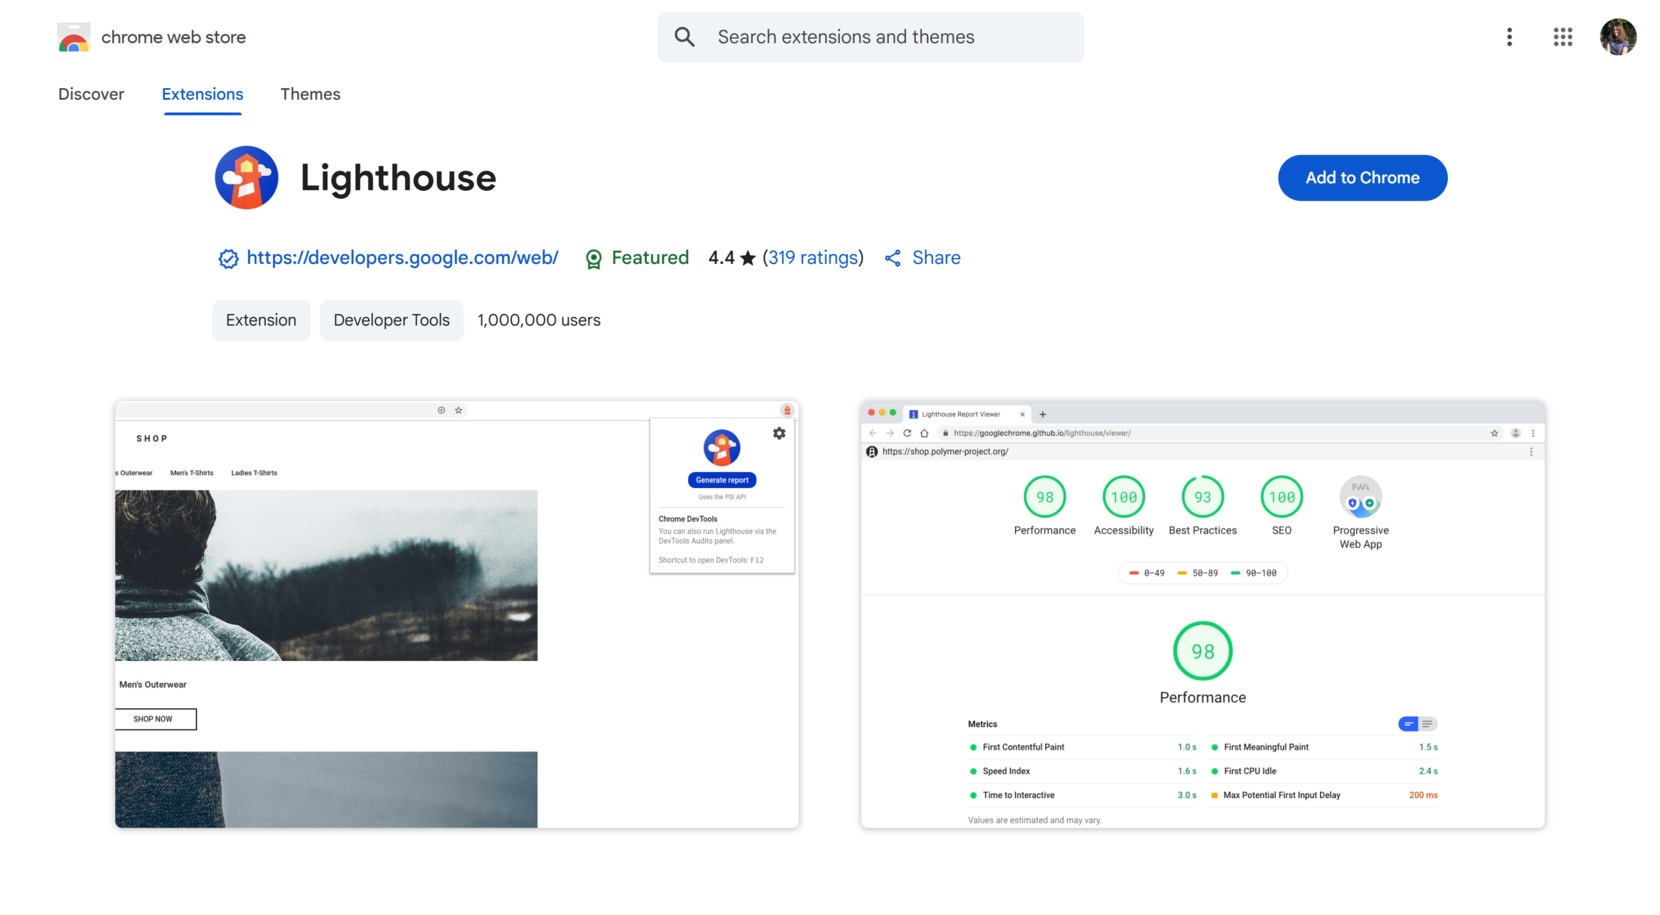Screen dimensions: 1660x915
Task: Add Lighthouse to Chrome
Action: [1362, 177]
